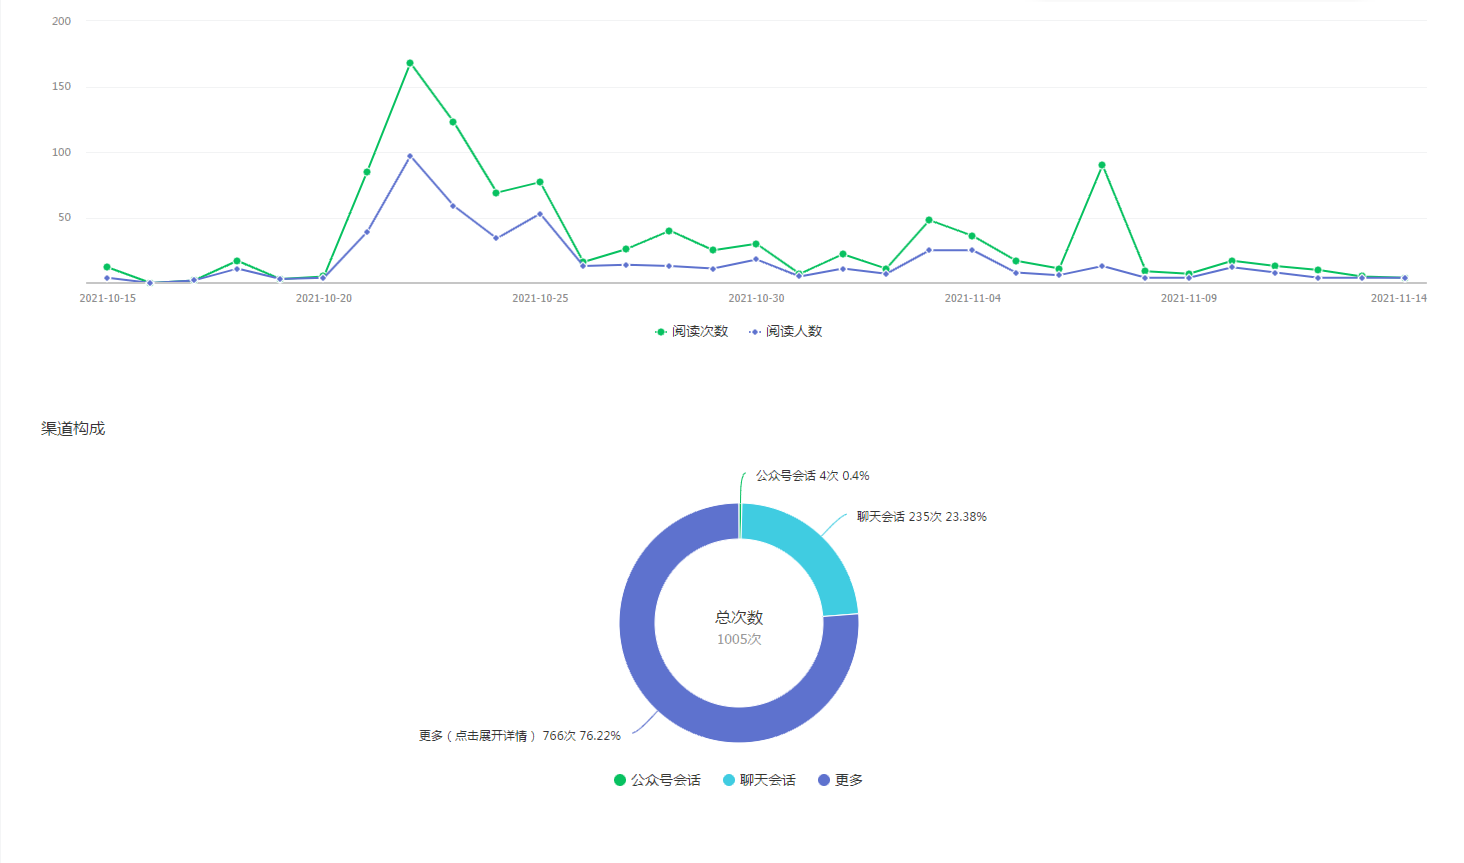Screen dimensions: 1464x863
Task: Select green spike point in early November
Action: 1102,165
